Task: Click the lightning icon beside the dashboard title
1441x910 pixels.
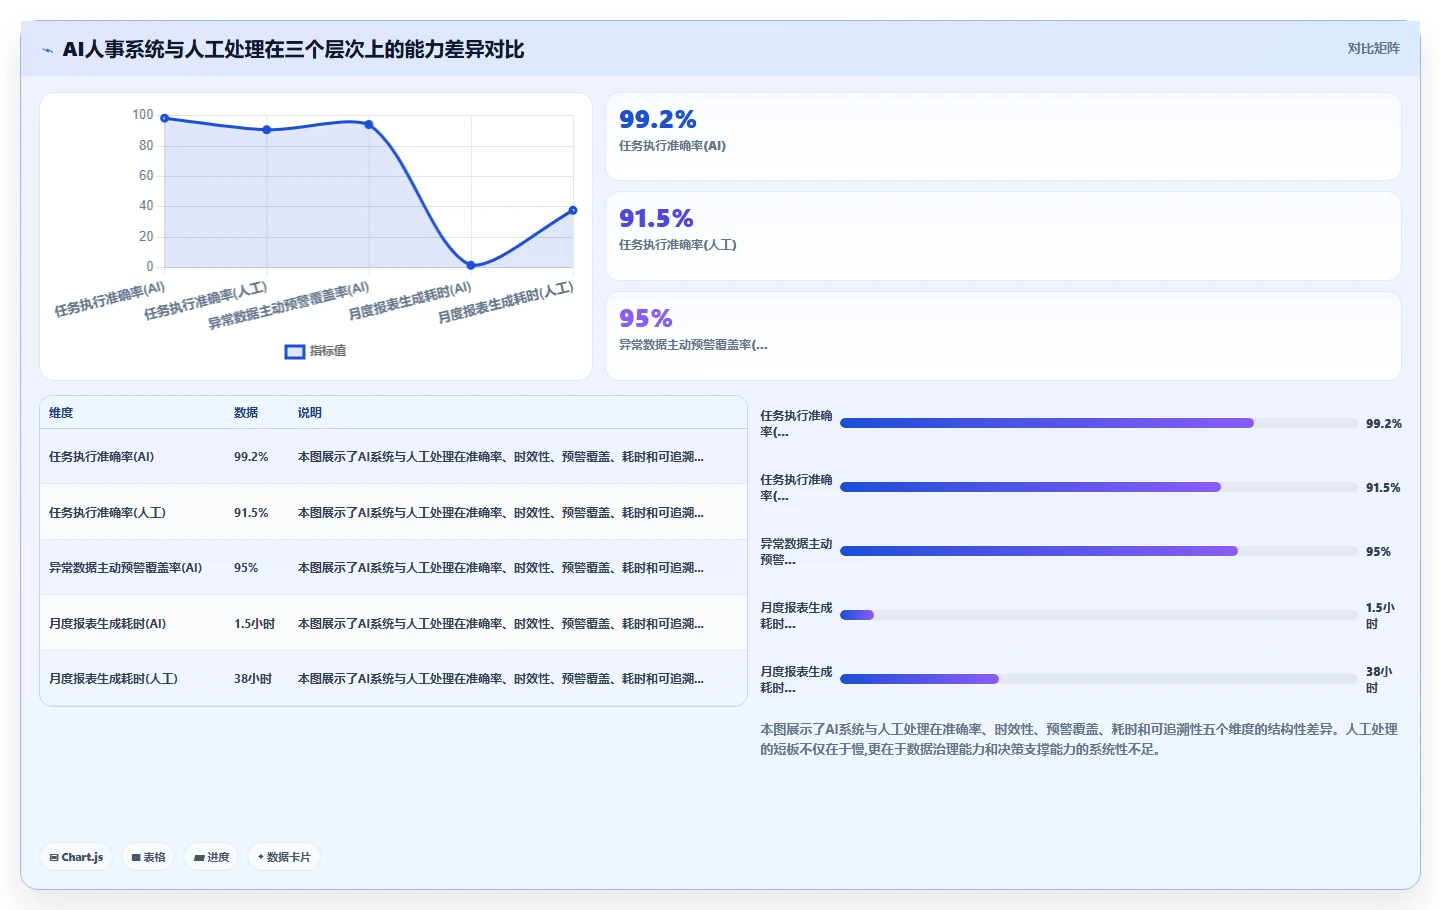Action: tap(48, 50)
